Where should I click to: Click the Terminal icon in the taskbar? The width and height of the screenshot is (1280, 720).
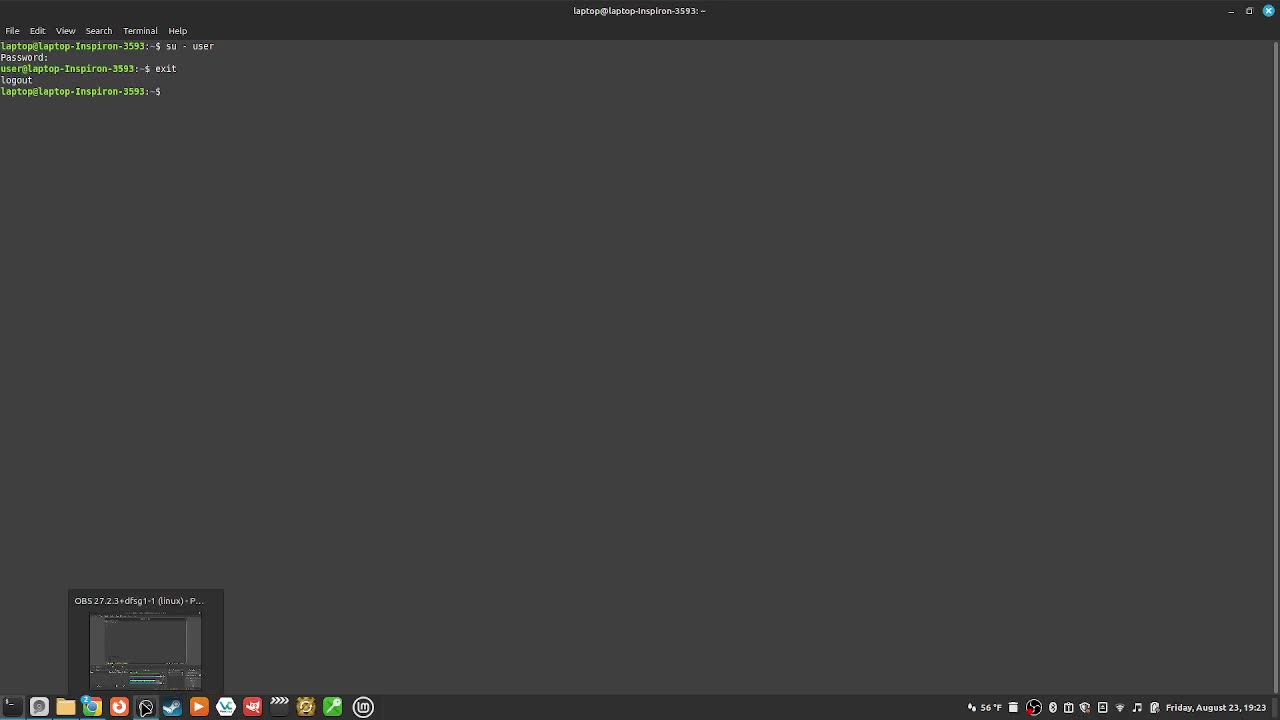pyautogui.click(x=12, y=707)
